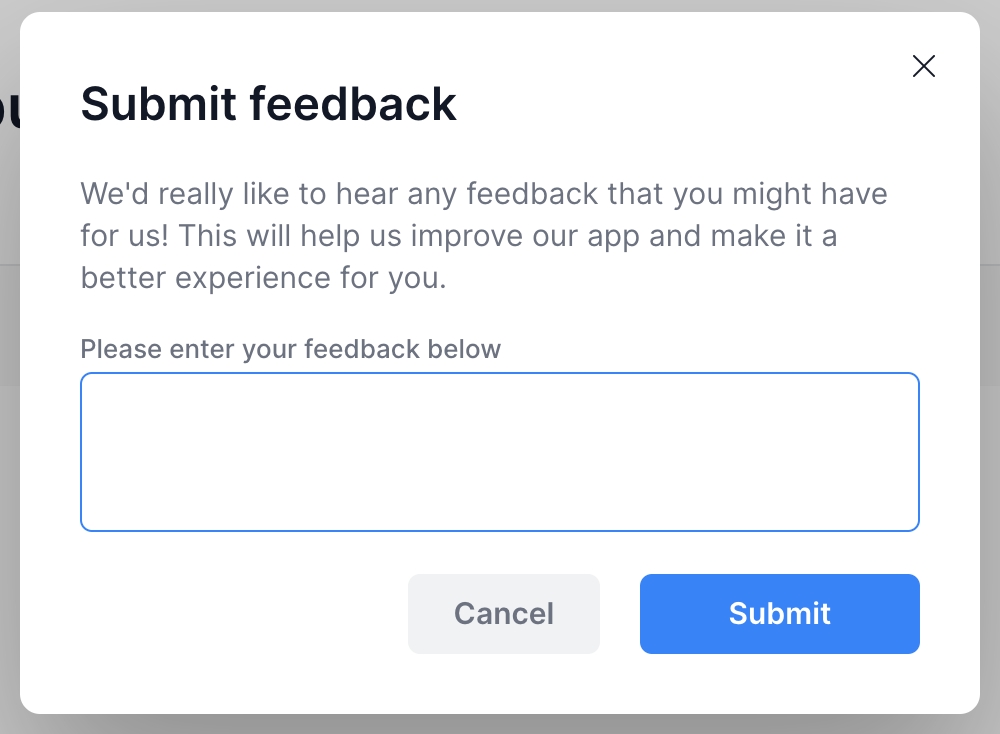Place cursor in the blue-outlined text box
Image resolution: width=1000 pixels, height=734 pixels.
499,451
